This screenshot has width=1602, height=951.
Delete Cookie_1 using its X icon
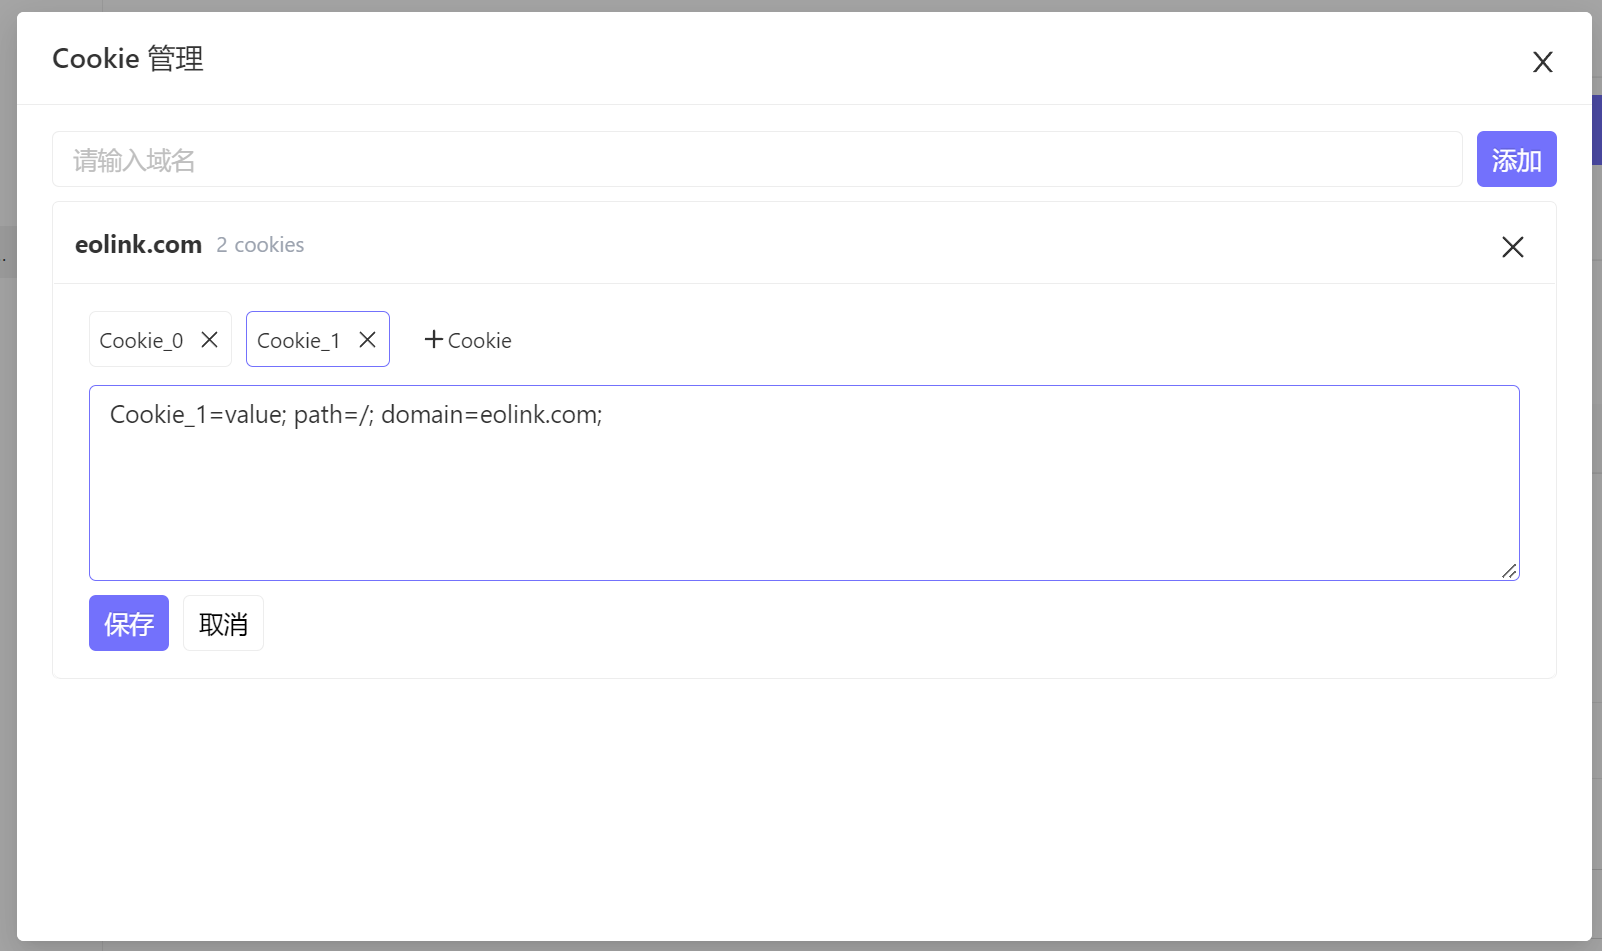click(367, 340)
